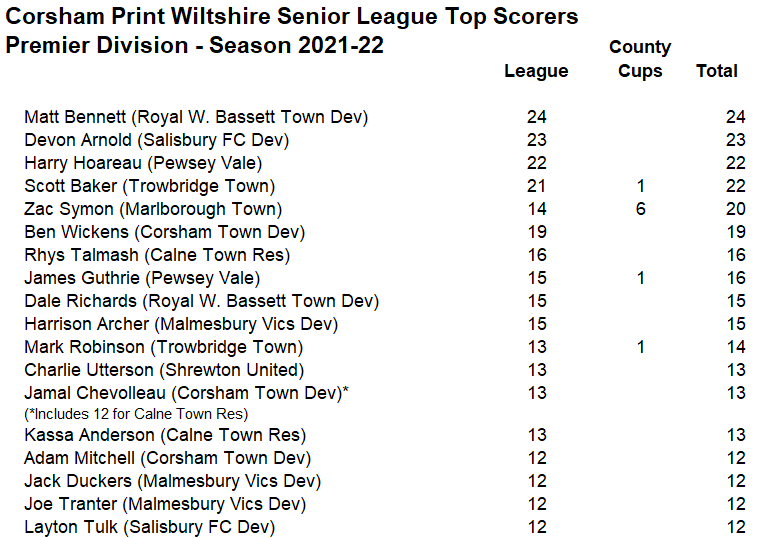Click Kassa Anderson (Calne Town Res) name
This screenshot has height=538, width=780.
[165, 435]
